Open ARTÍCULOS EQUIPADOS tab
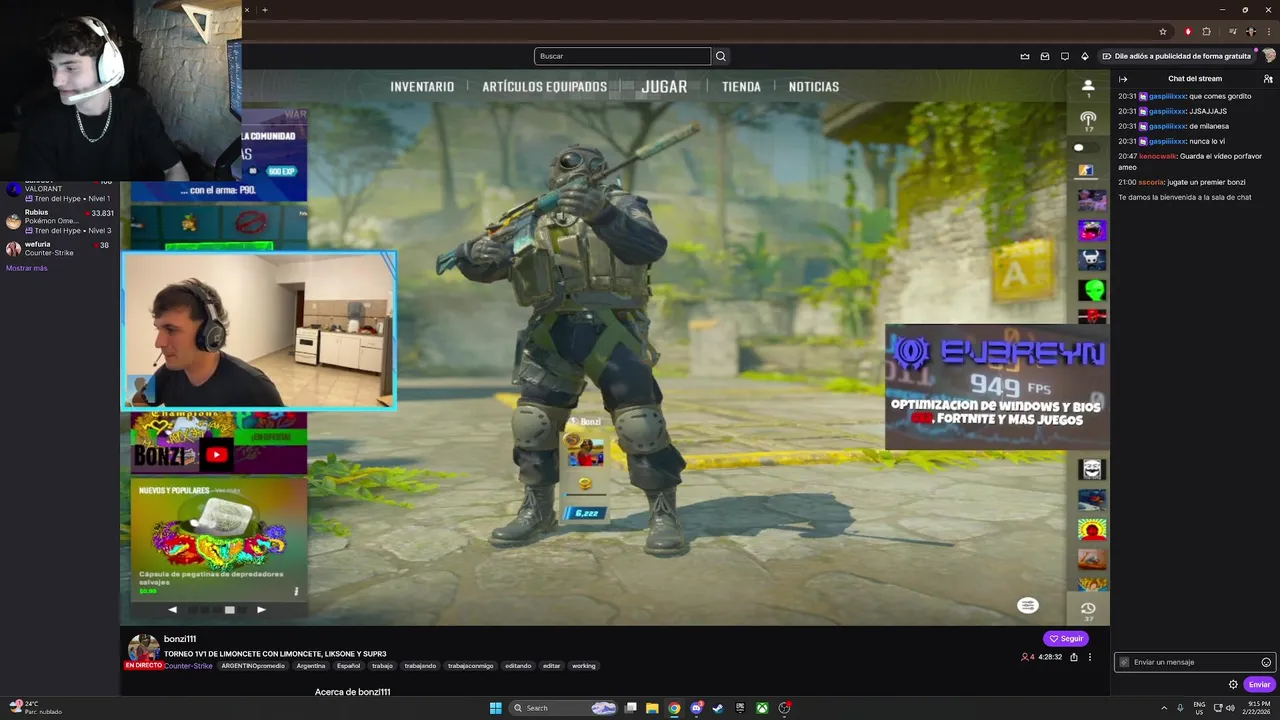Image resolution: width=1280 pixels, height=720 pixels. tap(544, 87)
